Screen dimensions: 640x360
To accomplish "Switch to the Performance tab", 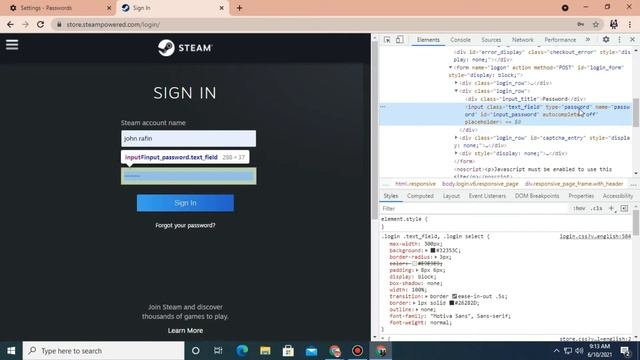I will pos(560,40).
